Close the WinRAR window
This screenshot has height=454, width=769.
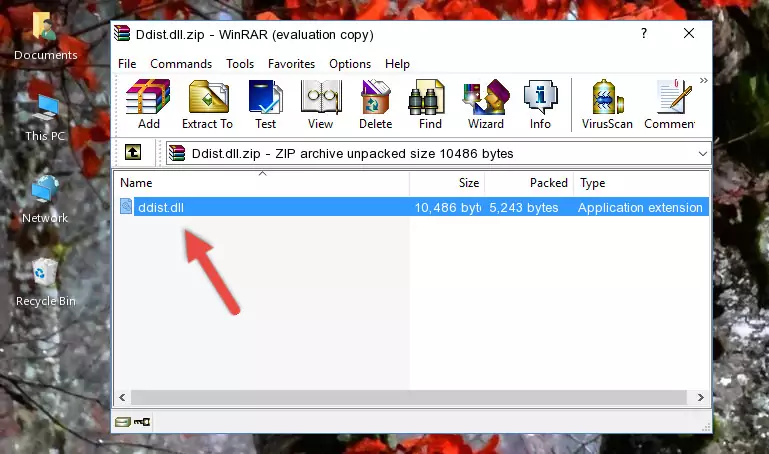689,33
